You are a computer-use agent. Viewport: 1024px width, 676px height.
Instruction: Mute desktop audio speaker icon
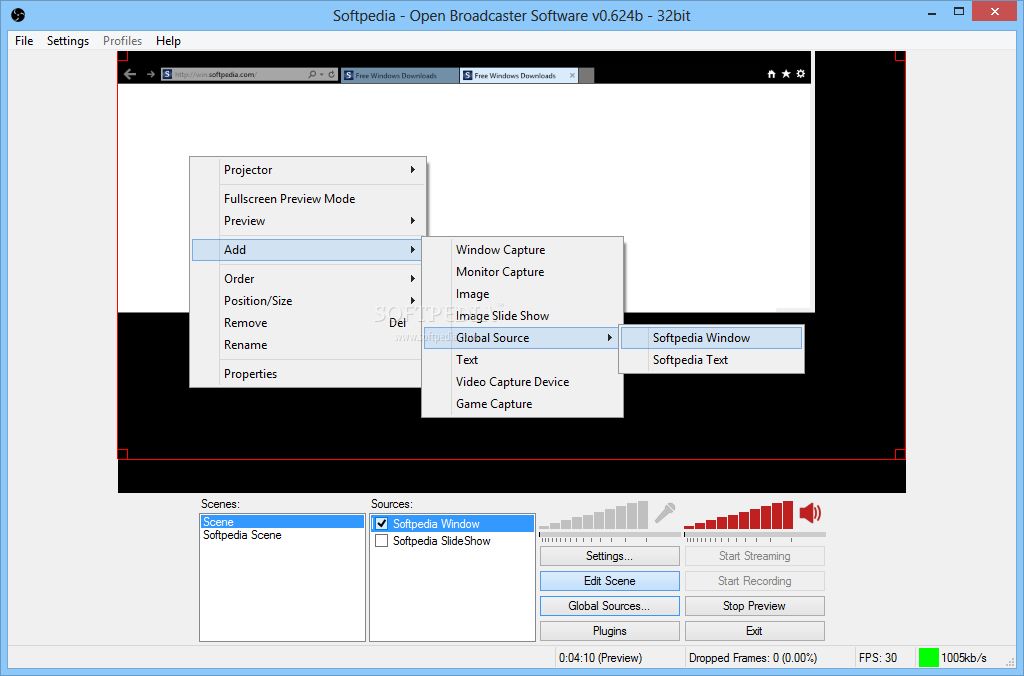click(x=810, y=513)
